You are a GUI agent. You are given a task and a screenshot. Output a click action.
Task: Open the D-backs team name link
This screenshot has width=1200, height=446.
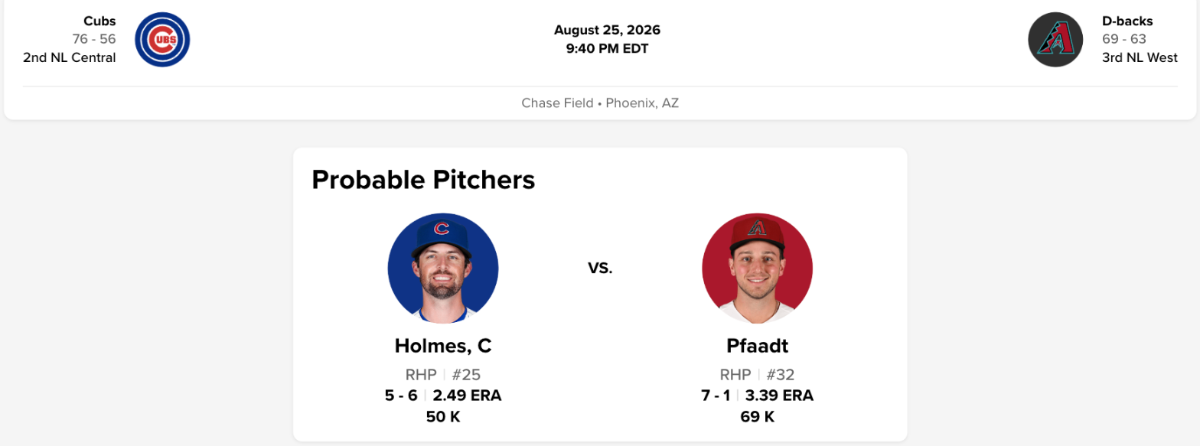tap(1125, 20)
